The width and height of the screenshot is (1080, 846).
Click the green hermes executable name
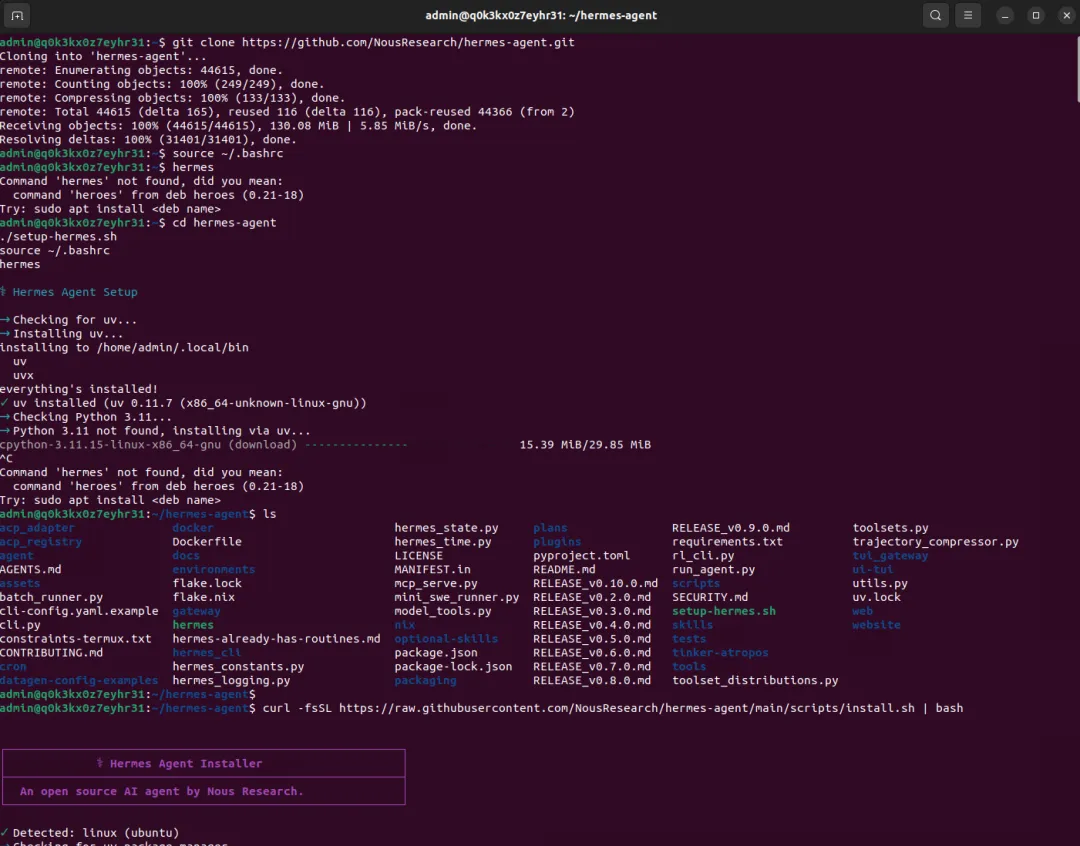[193, 625]
